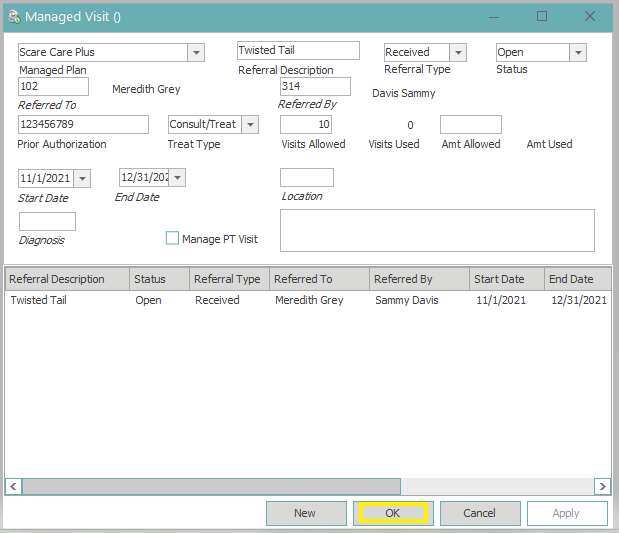This screenshot has width=619, height=533.
Task: Sort by Referral Description column header
Action: pyautogui.click(x=66, y=279)
